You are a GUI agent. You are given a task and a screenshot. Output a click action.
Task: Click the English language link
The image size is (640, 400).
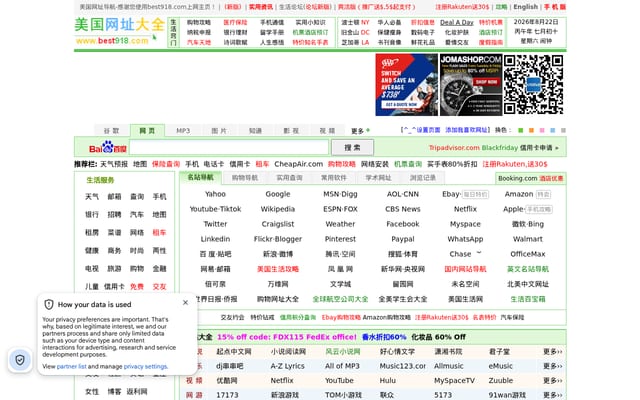pyautogui.click(x=525, y=7)
